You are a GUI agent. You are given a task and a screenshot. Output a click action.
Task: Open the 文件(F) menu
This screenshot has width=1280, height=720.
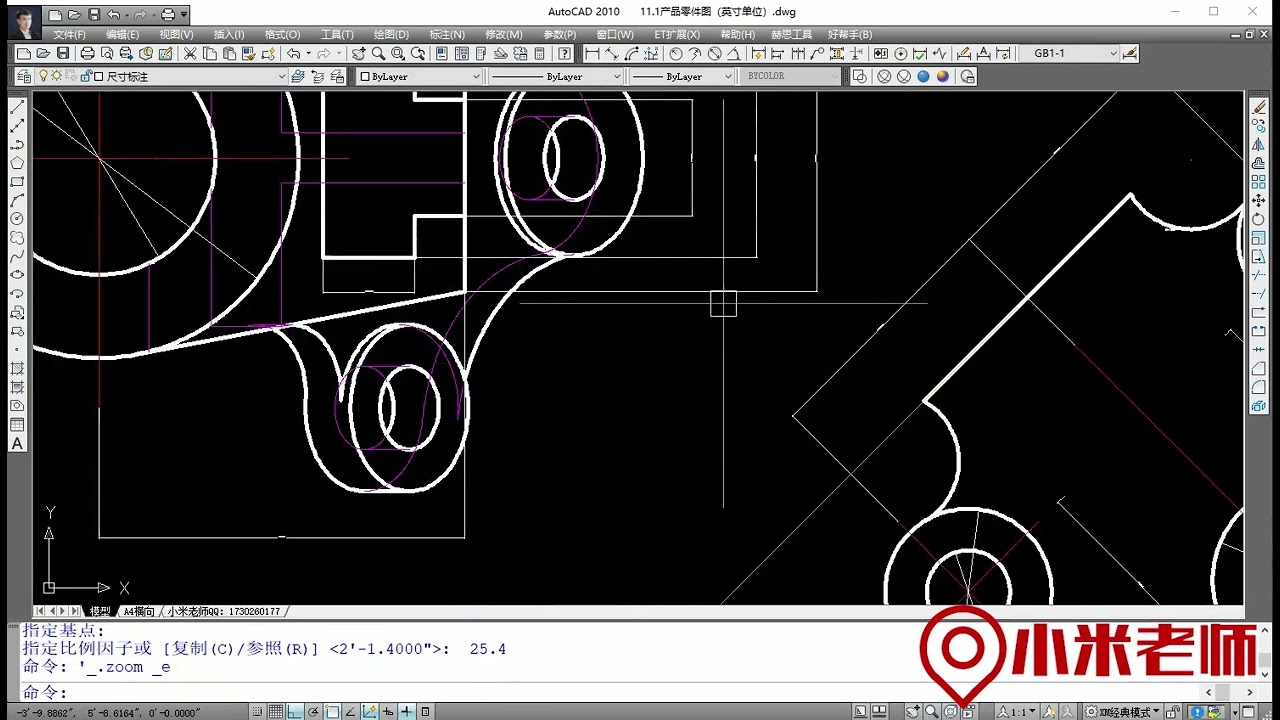(x=69, y=34)
